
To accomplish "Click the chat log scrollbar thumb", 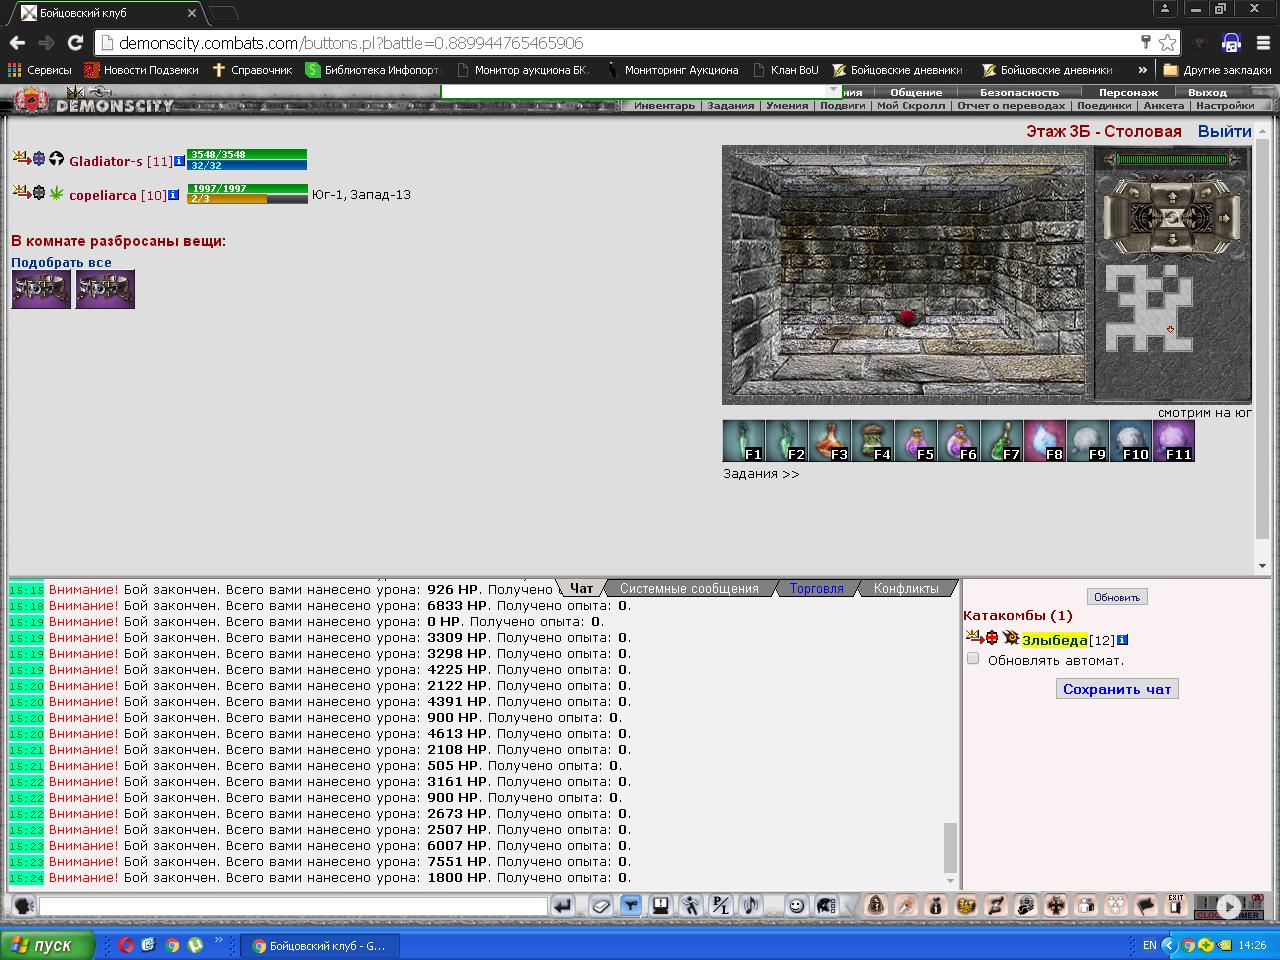I will 950,848.
